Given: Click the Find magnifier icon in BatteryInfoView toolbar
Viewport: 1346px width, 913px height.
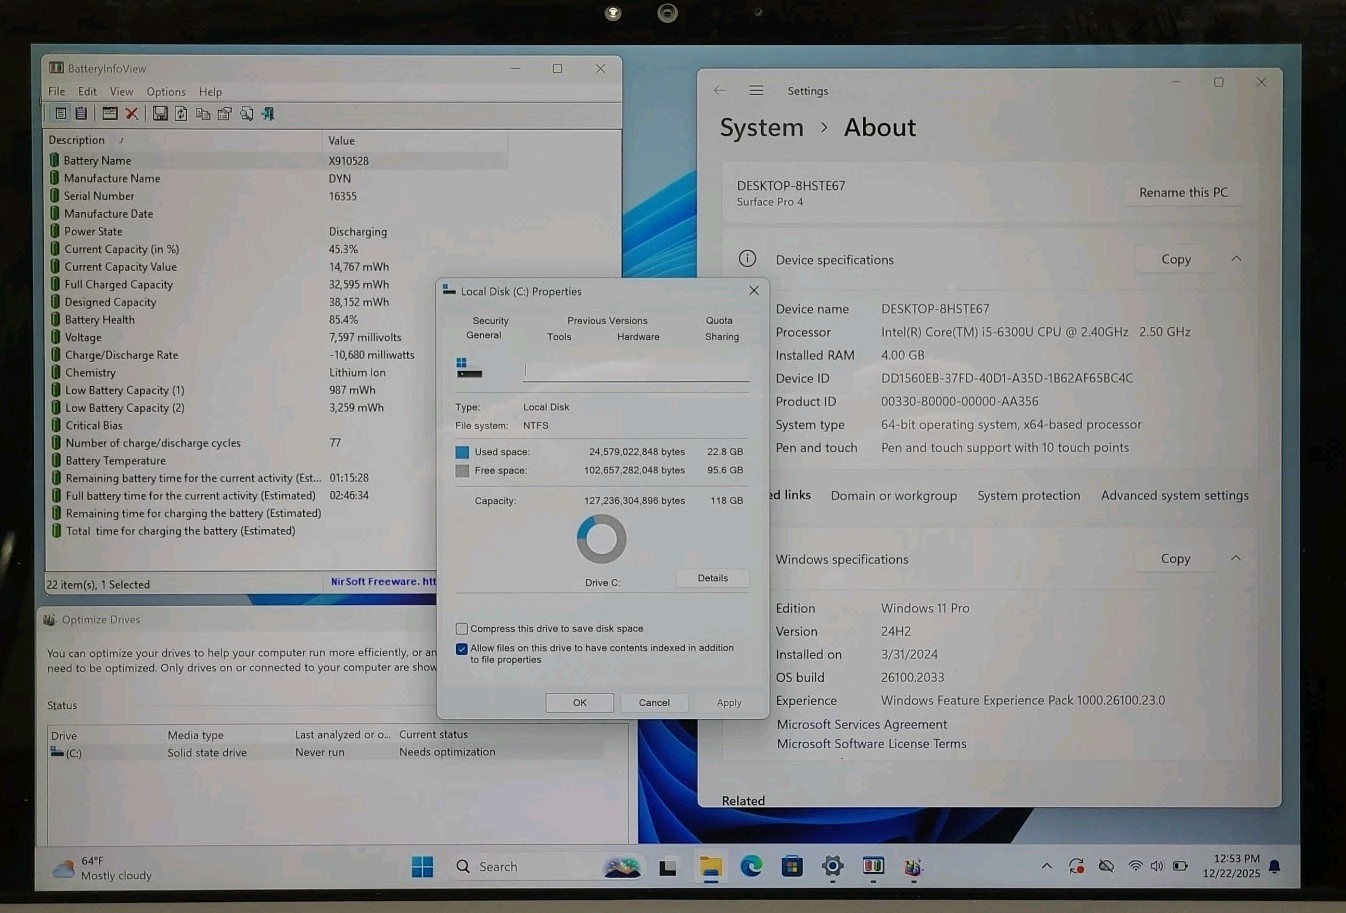Looking at the screenshot, I should [246, 114].
